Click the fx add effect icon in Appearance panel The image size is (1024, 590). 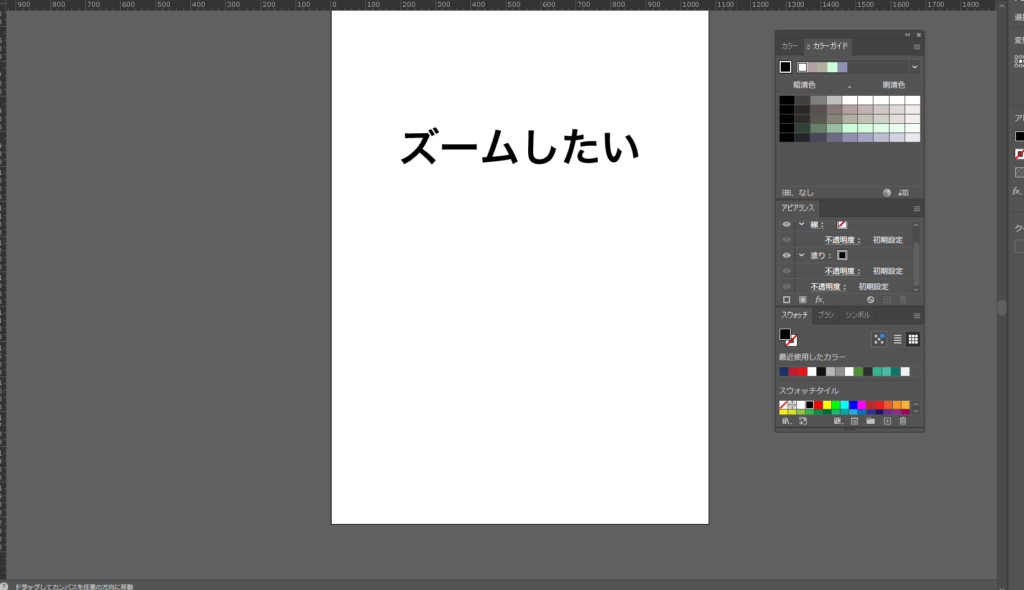click(x=819, y=299)
